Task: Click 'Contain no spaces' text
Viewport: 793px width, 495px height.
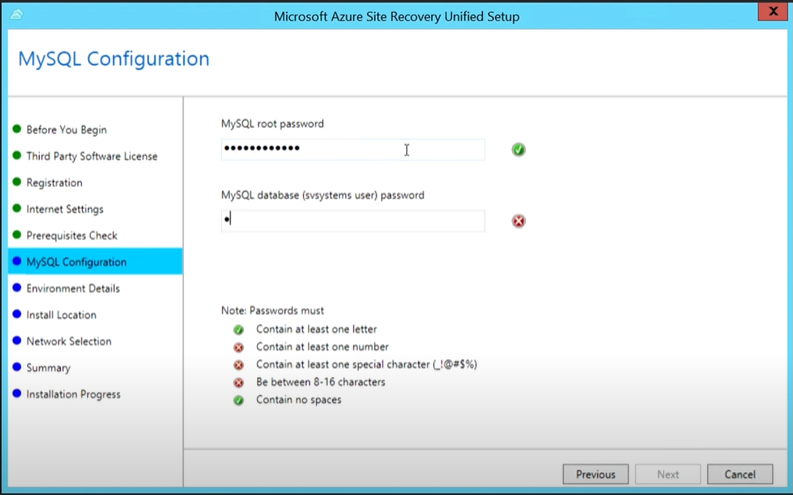Action: click(x=298, y=400)
